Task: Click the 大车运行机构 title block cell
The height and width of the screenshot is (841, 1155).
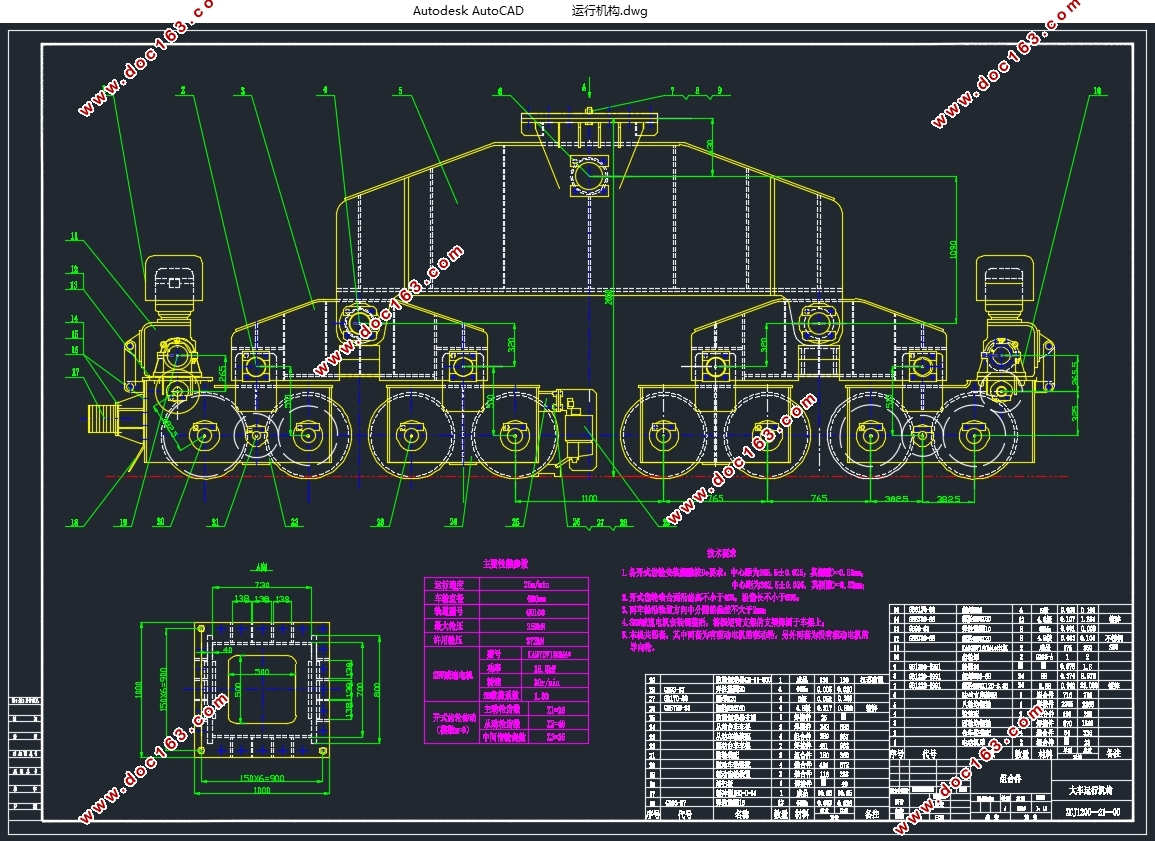Action: pos(1091,790)
